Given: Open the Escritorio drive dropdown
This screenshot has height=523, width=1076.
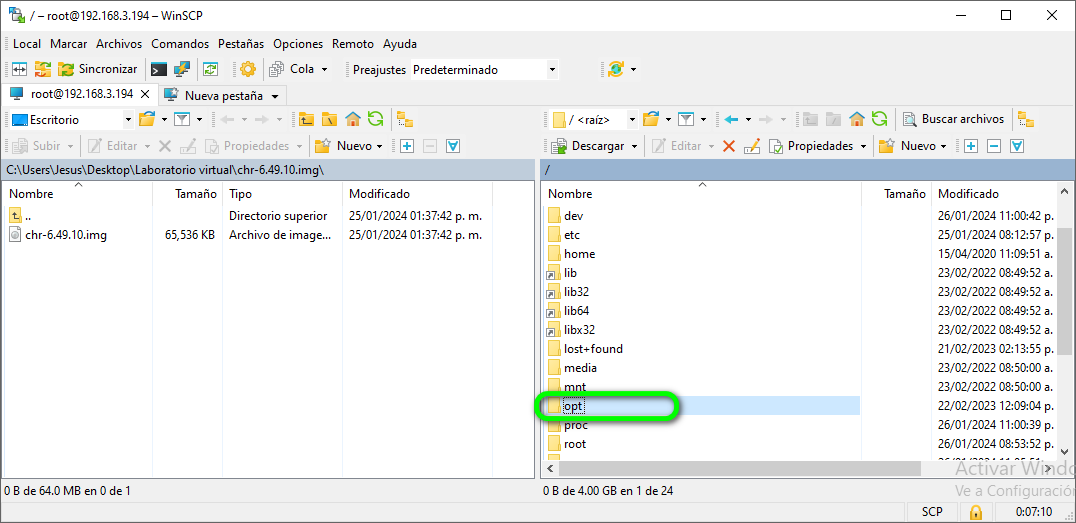Looking at the screenshot, I should [x=128, y=119].
